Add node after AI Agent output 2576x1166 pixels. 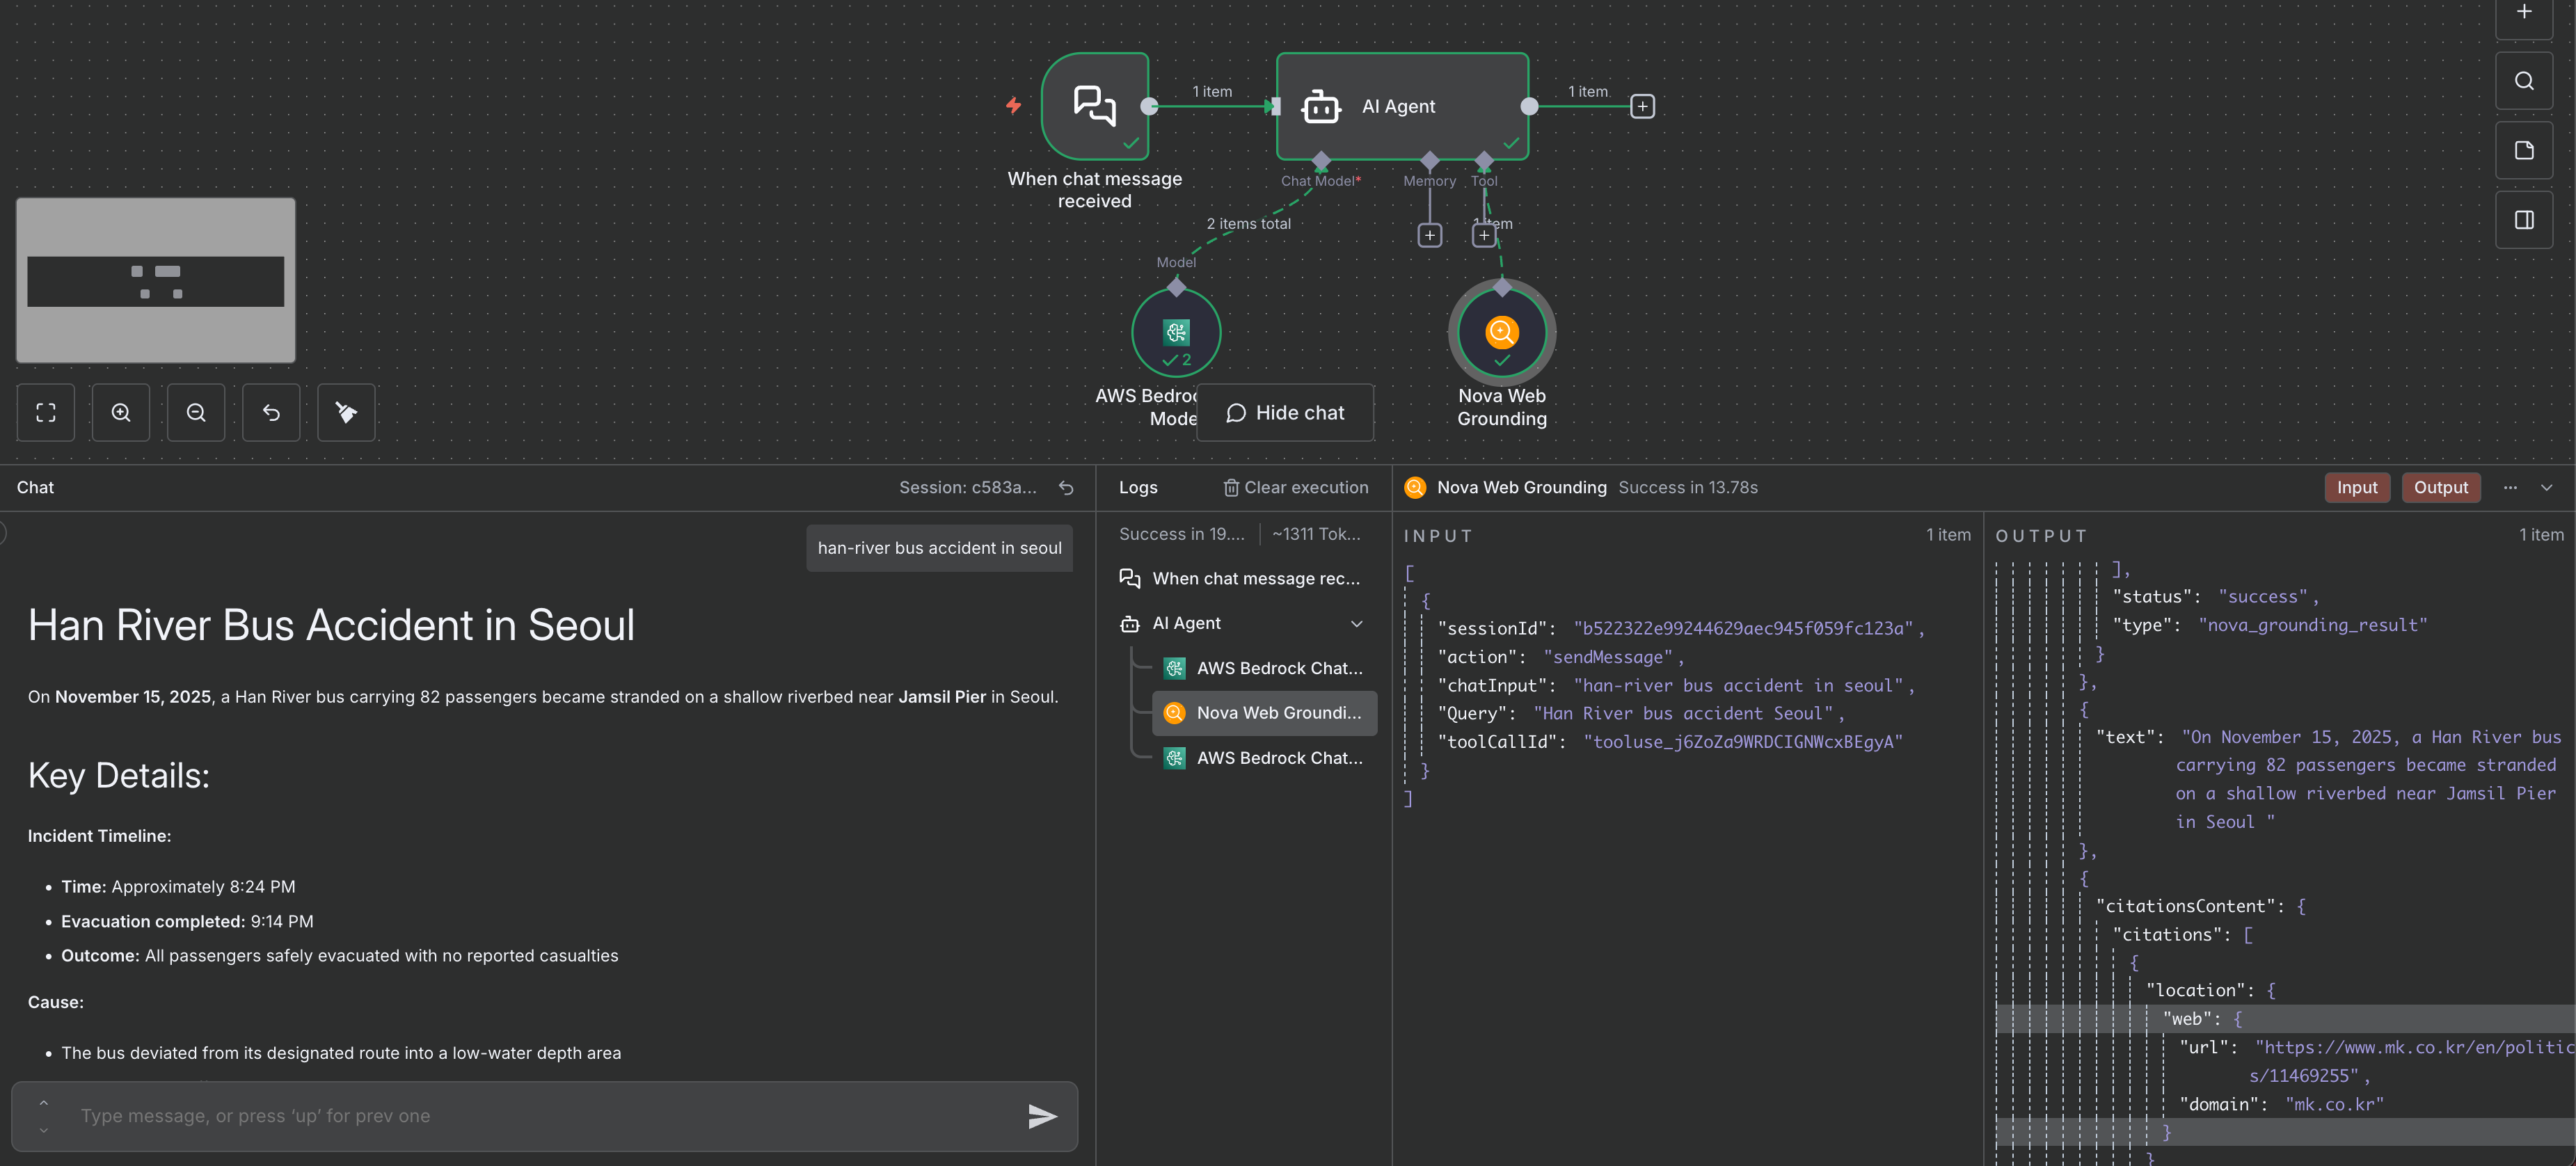(x=1642, y=106)
